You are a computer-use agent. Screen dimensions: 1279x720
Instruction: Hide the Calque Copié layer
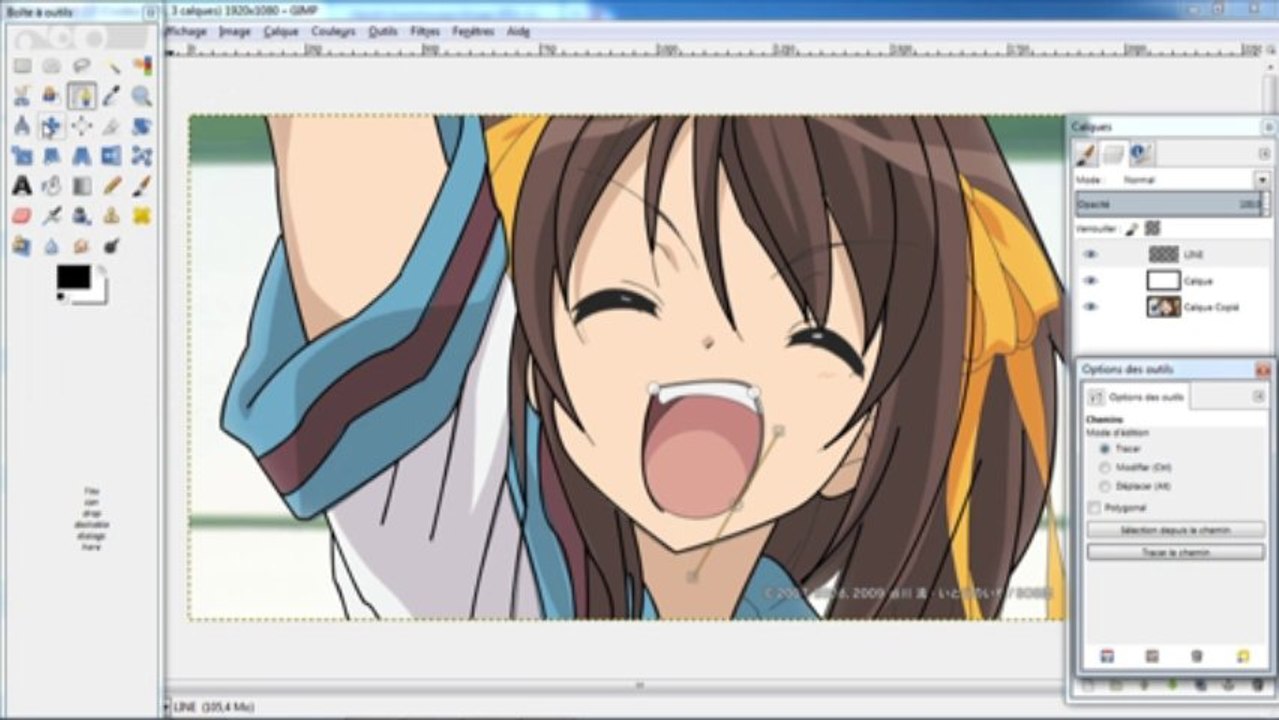coord(1090,307)
